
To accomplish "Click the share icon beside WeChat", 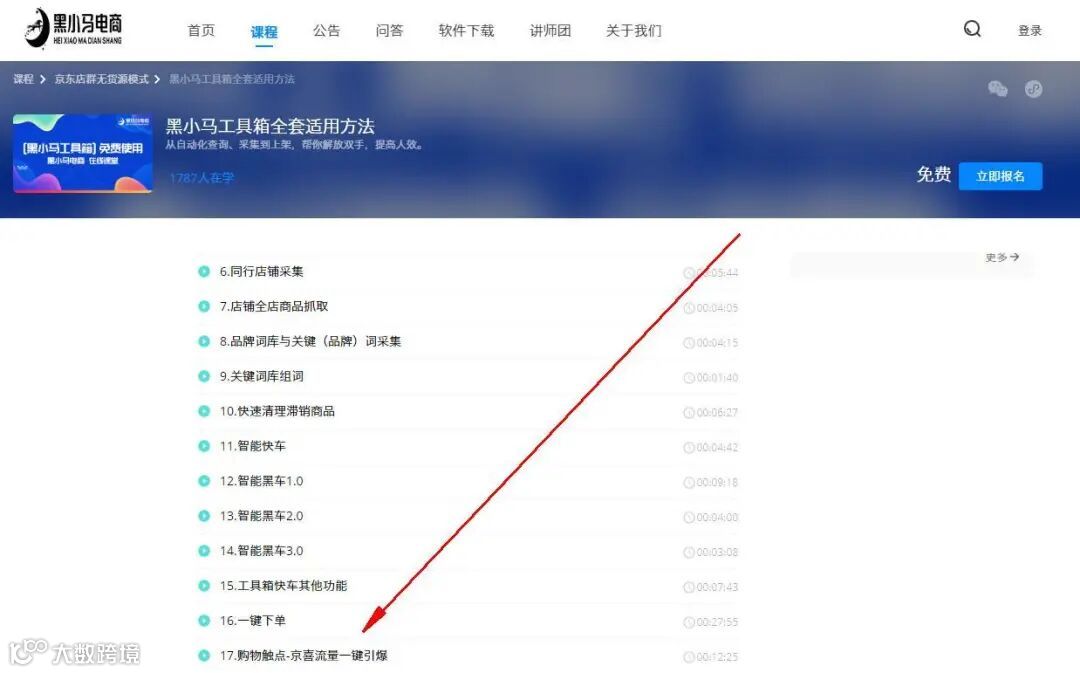I will 1033,89.
